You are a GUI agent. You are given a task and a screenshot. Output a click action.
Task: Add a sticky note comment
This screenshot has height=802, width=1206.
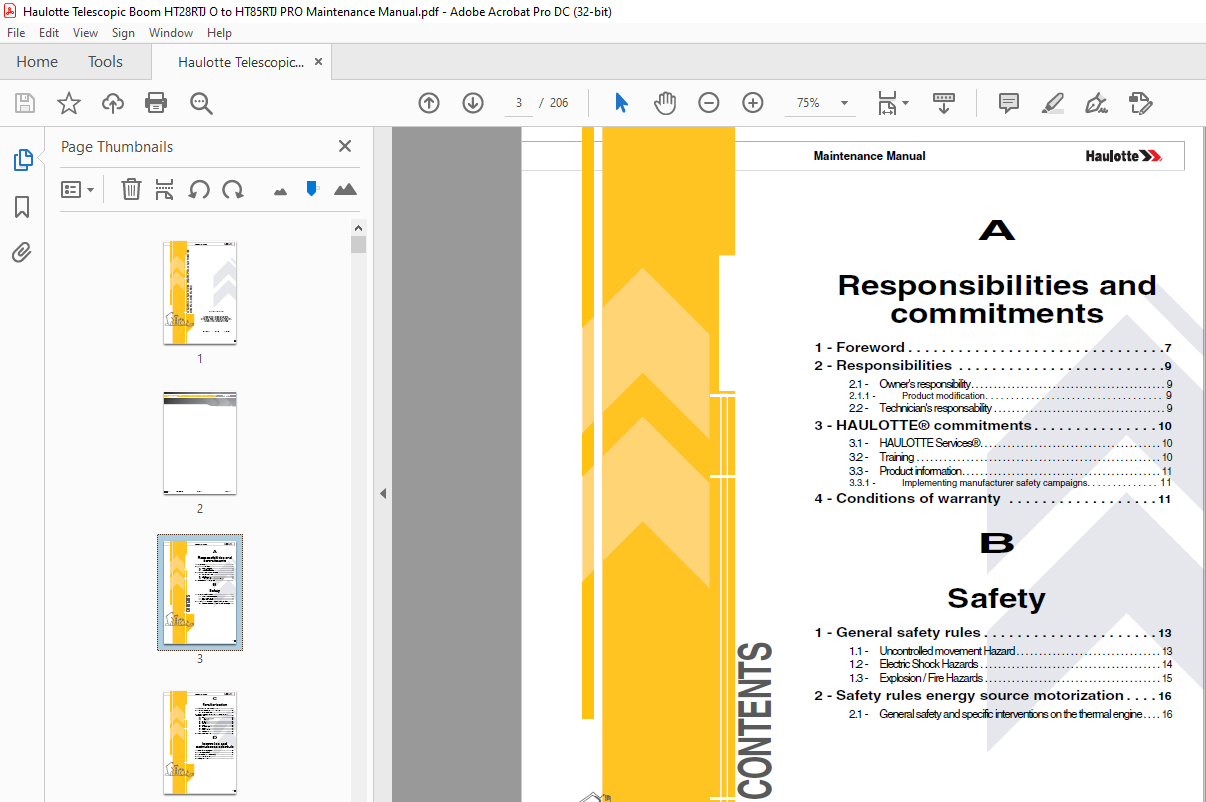pos(1009,103)
